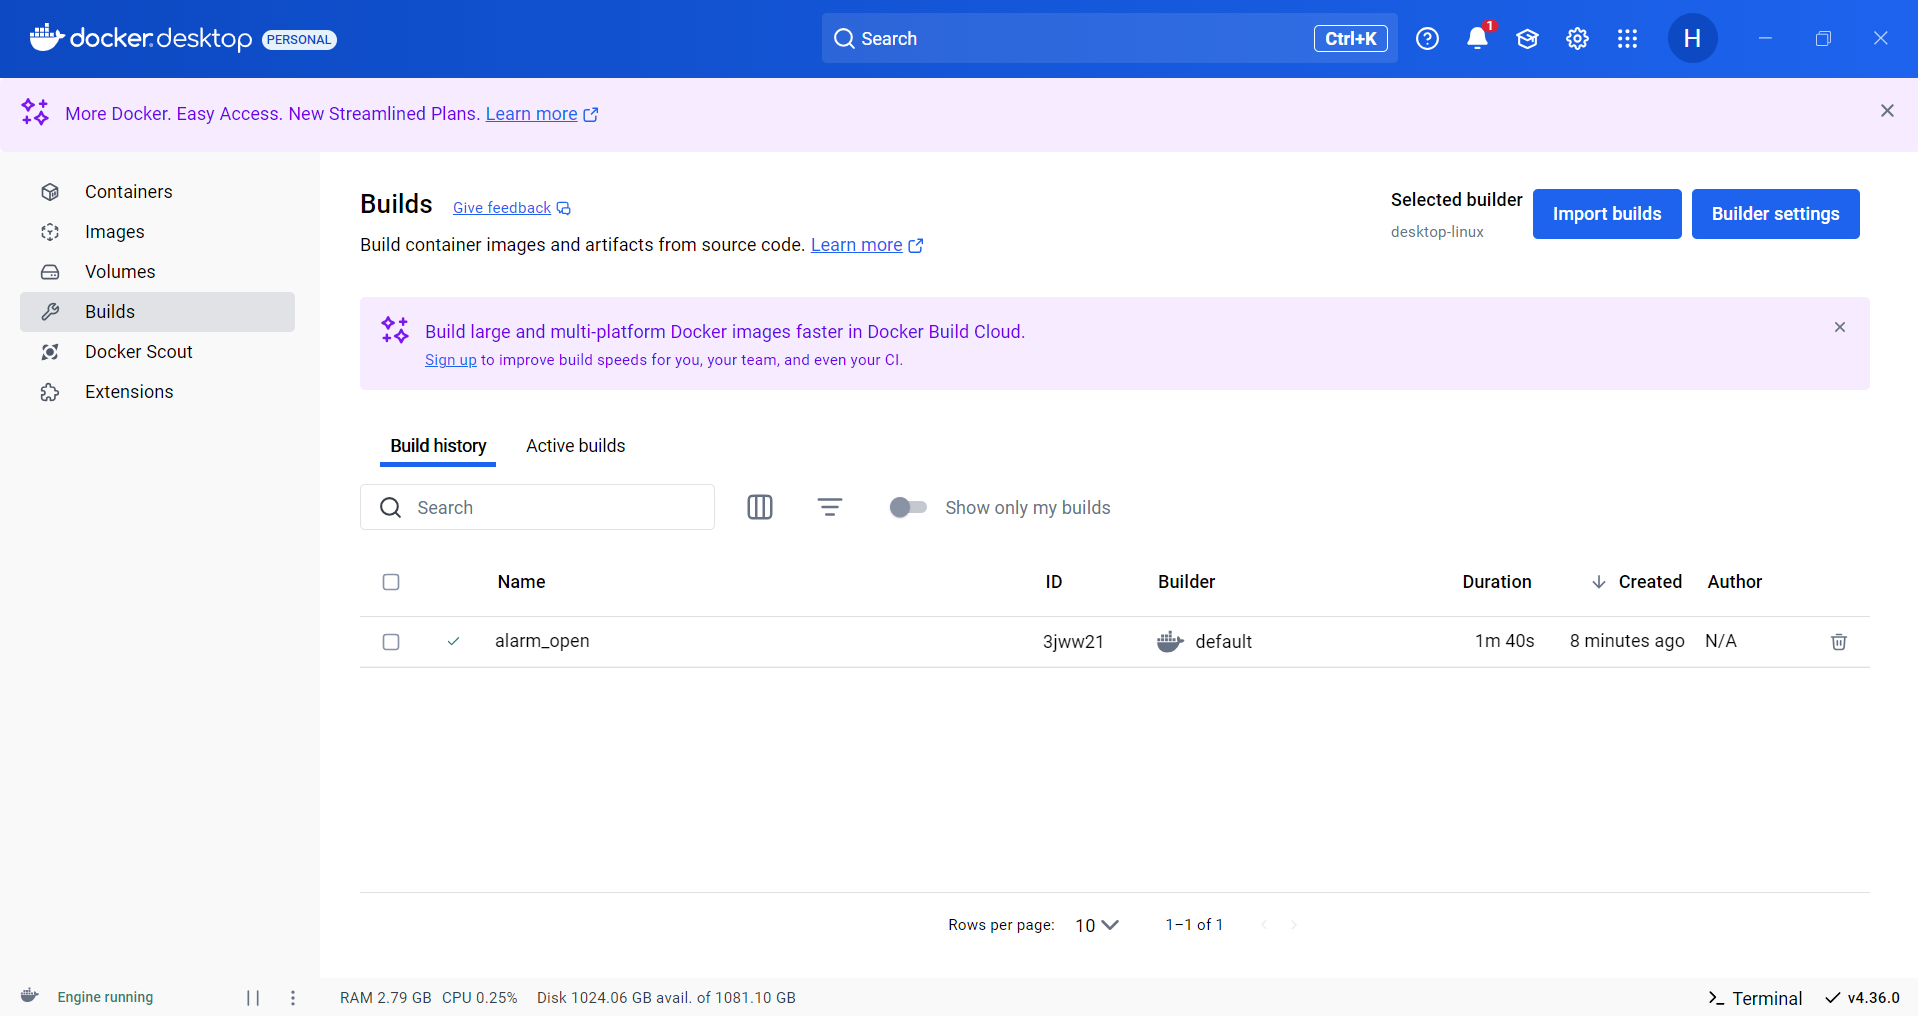Open Containers in the sidebar
1918x1016 pixels.
point(157,192)
